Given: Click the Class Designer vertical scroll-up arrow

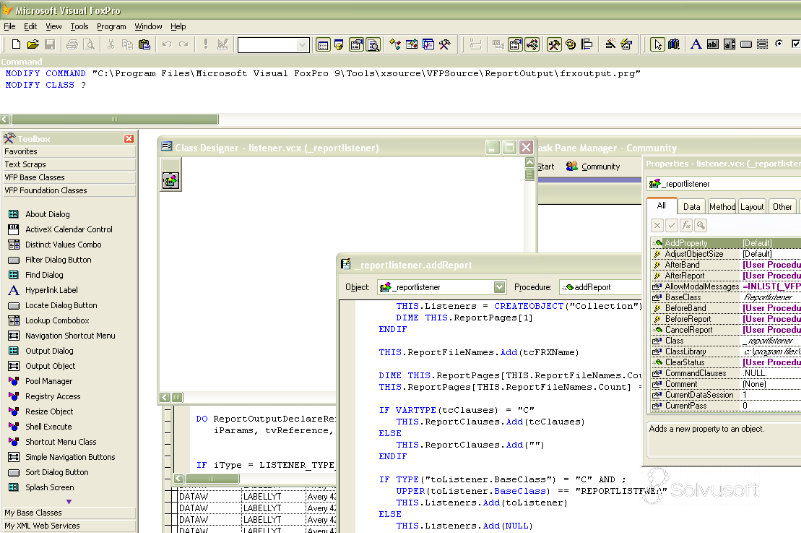Looking at the screenshot, I should (x=530, y=162).
